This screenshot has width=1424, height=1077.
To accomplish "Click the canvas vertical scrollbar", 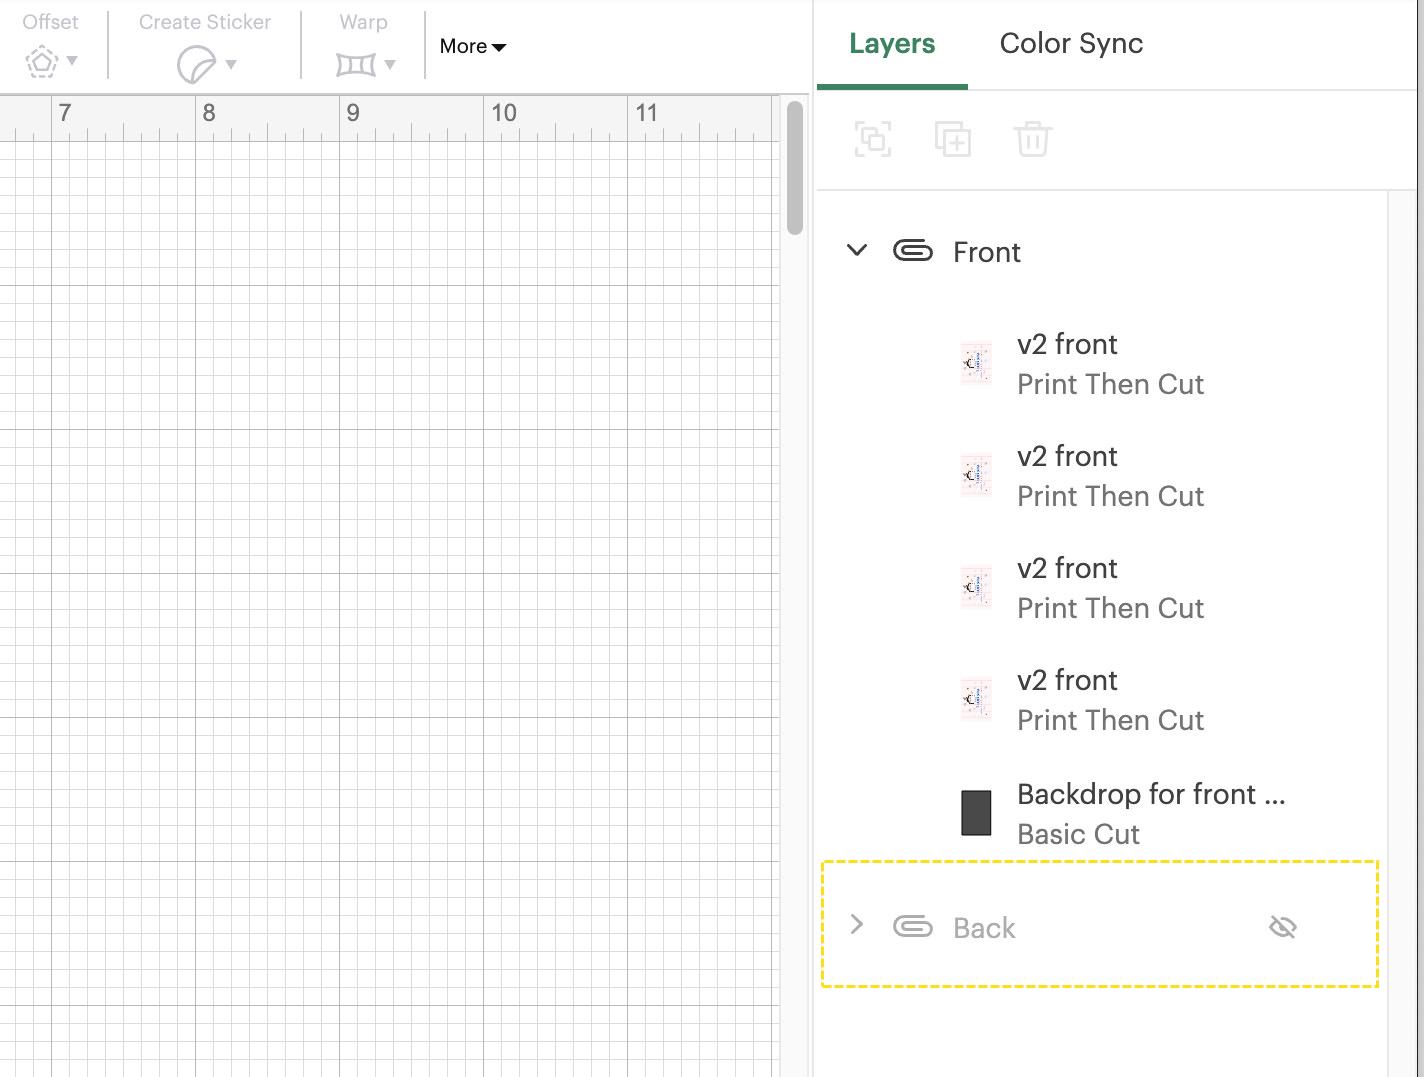I will pyautogui.click(x=795, y=167).
